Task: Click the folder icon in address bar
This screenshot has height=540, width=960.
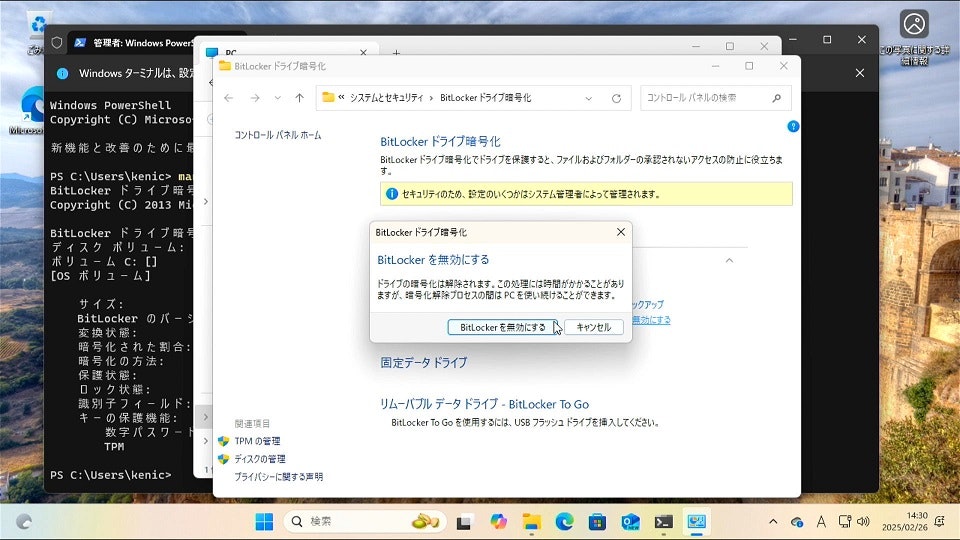Action: pyautogui.click(x=328, y=97)
